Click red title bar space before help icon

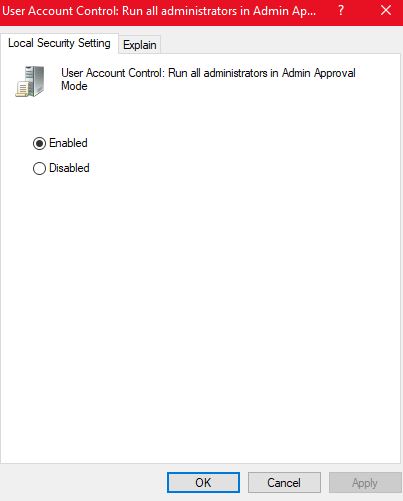point(326,11)
